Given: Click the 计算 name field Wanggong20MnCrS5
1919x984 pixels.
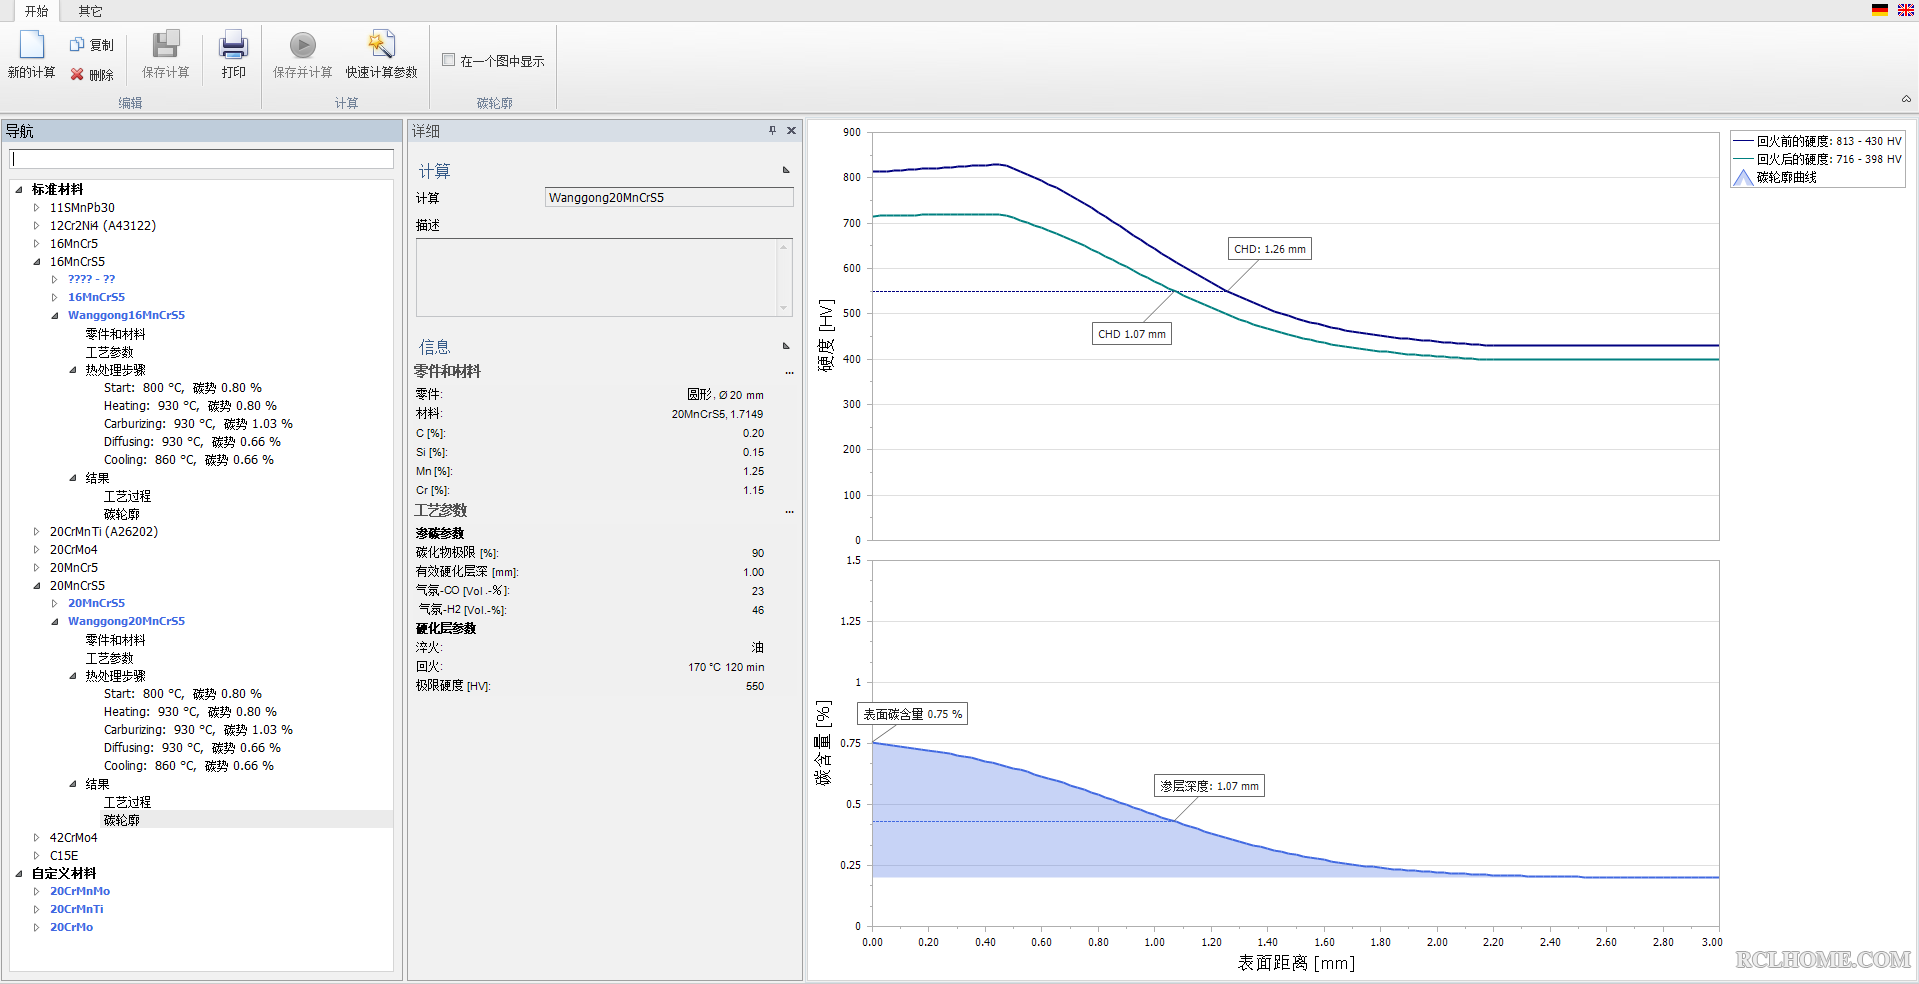Looking at the screenshot, I should [x=669, y=197].
